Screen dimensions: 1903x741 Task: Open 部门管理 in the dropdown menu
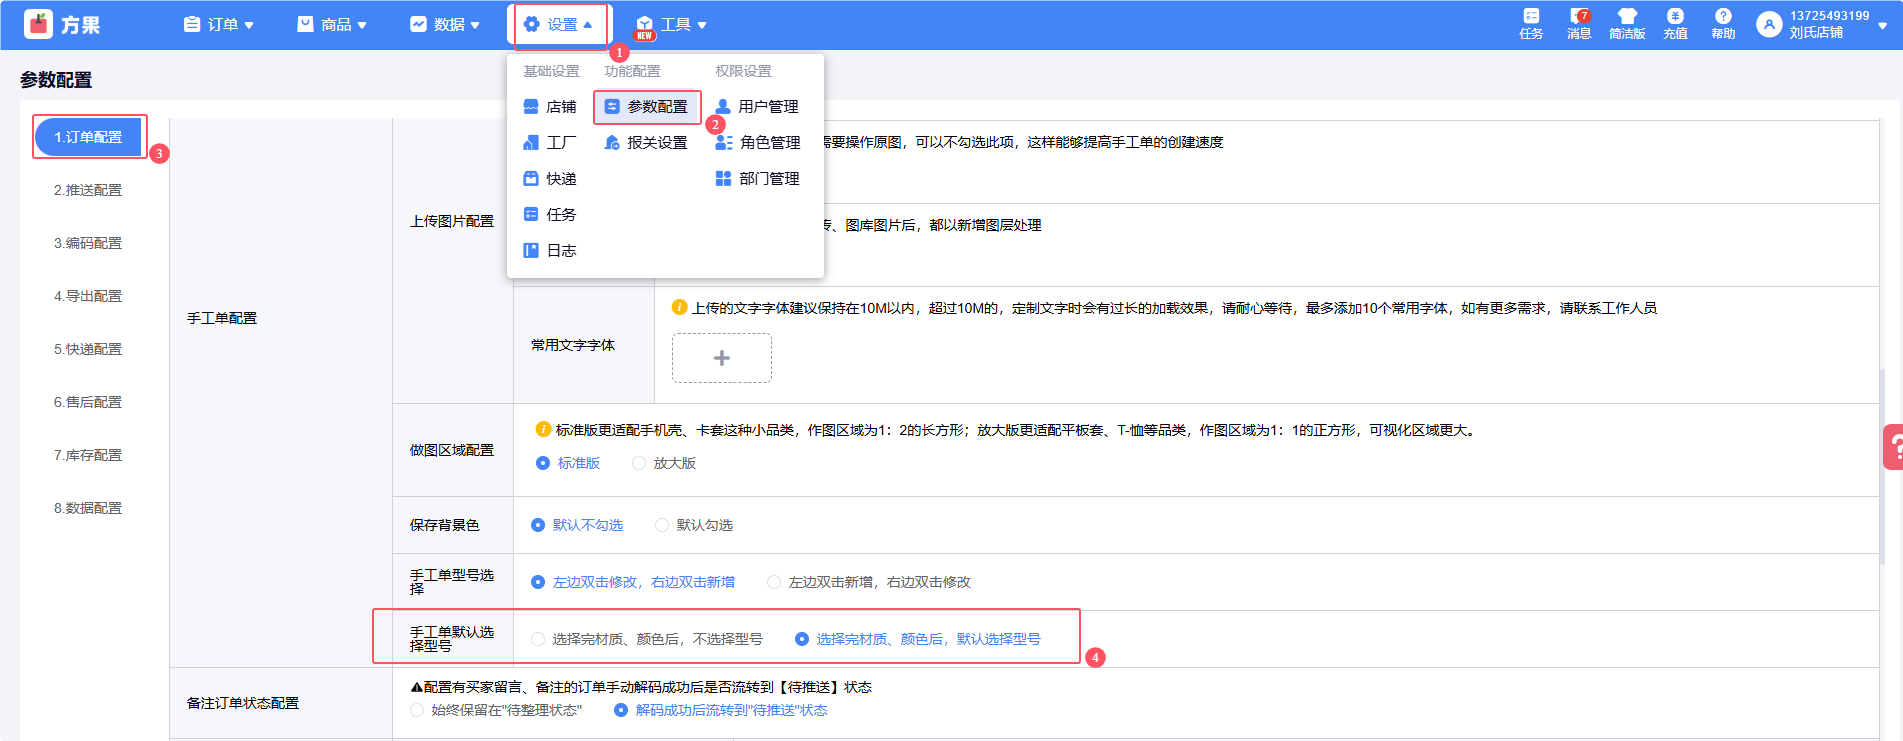point(758,179)
